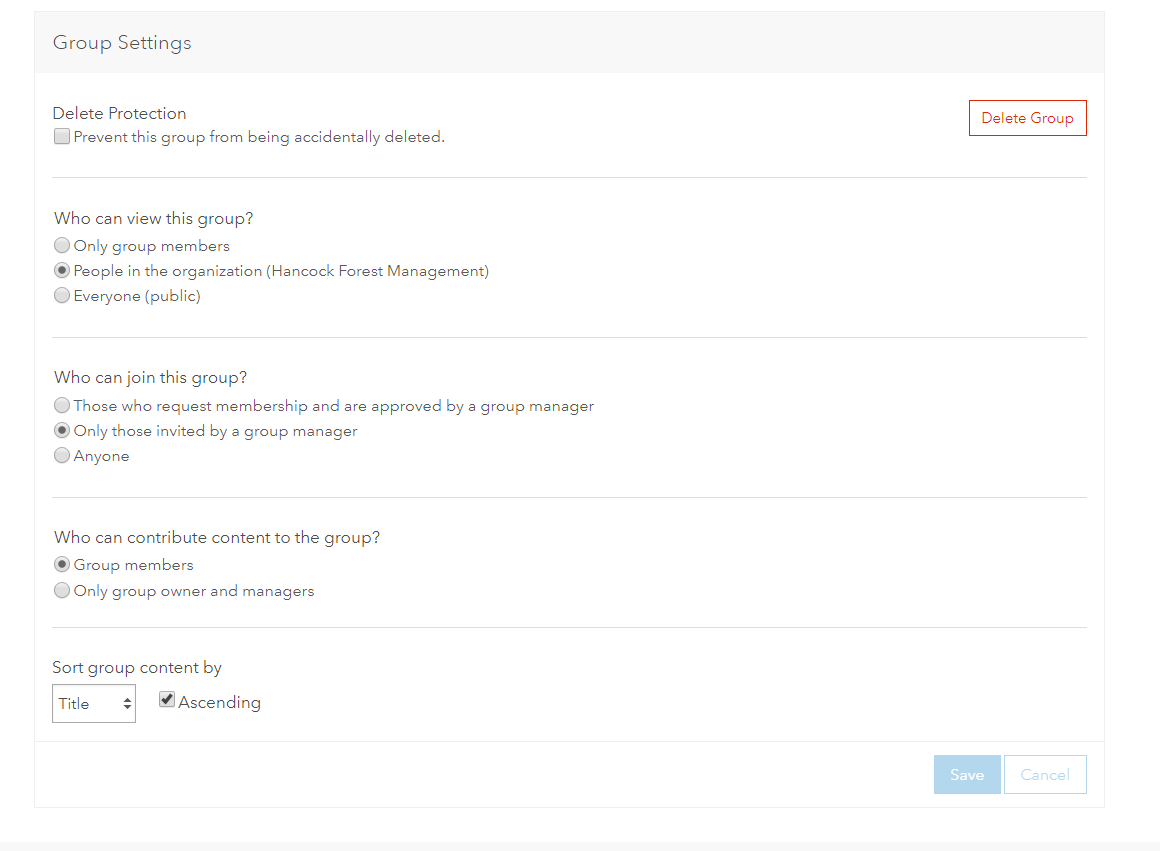Click the 'Ascending' label text
Image resolution: width=1160 pixels, height=851 pixels.
220,702
